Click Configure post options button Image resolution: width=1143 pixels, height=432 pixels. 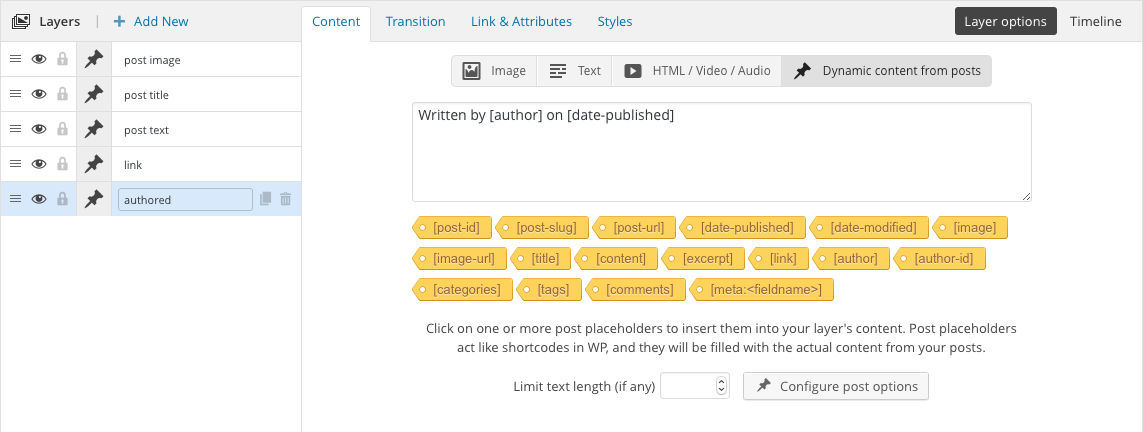tap(836, 386)
